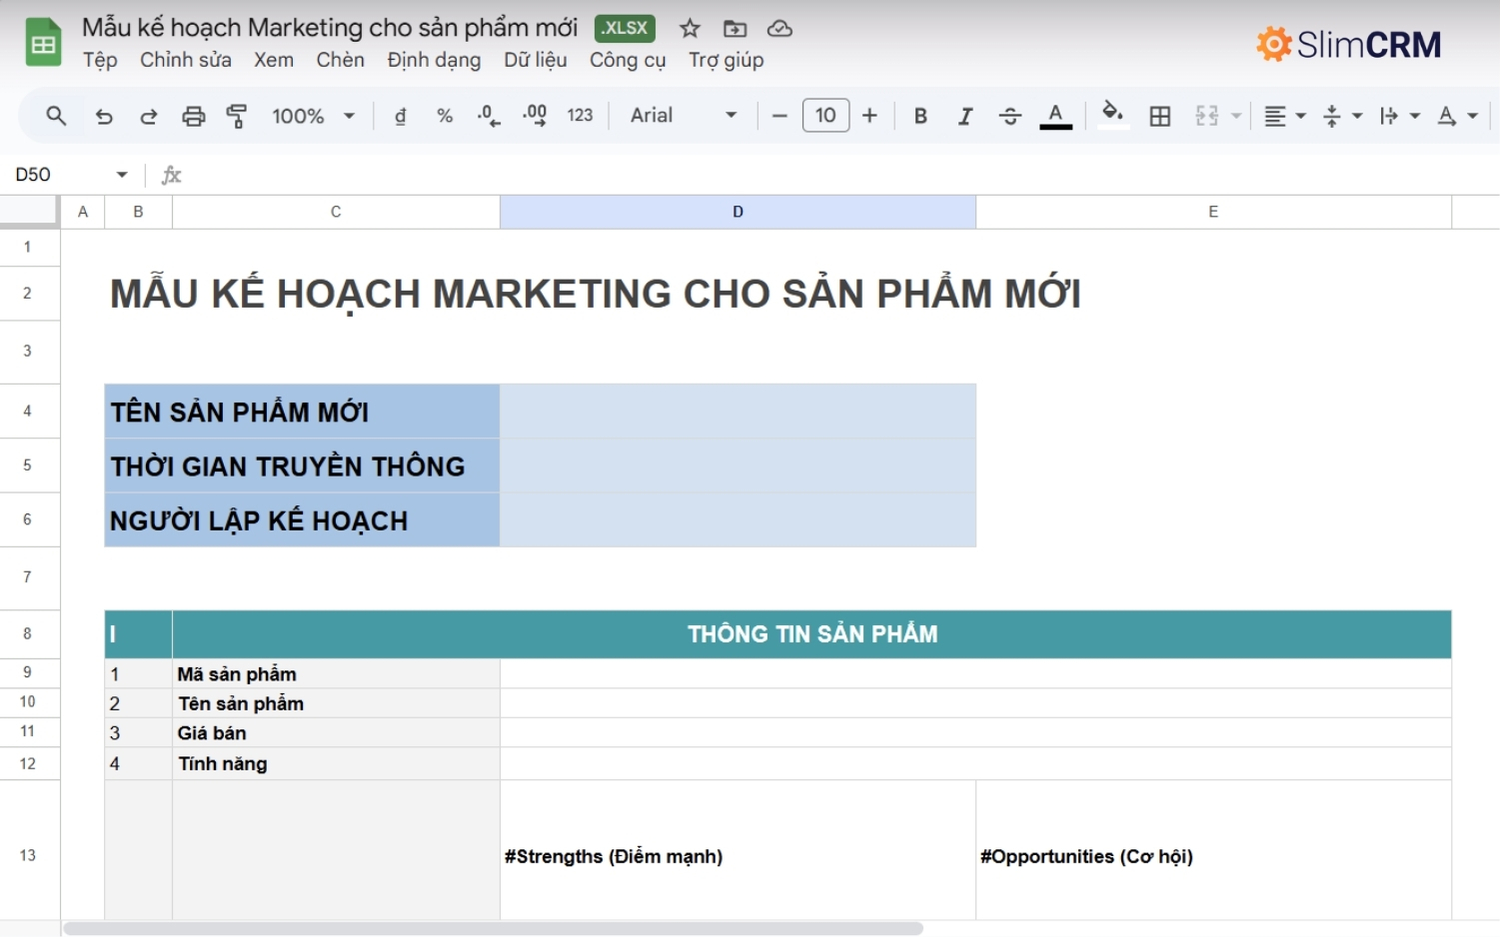Increase font size with plus button
The height and width of the screenshot is (937, 1500).
pyautogui.click(x=870, y=116)
